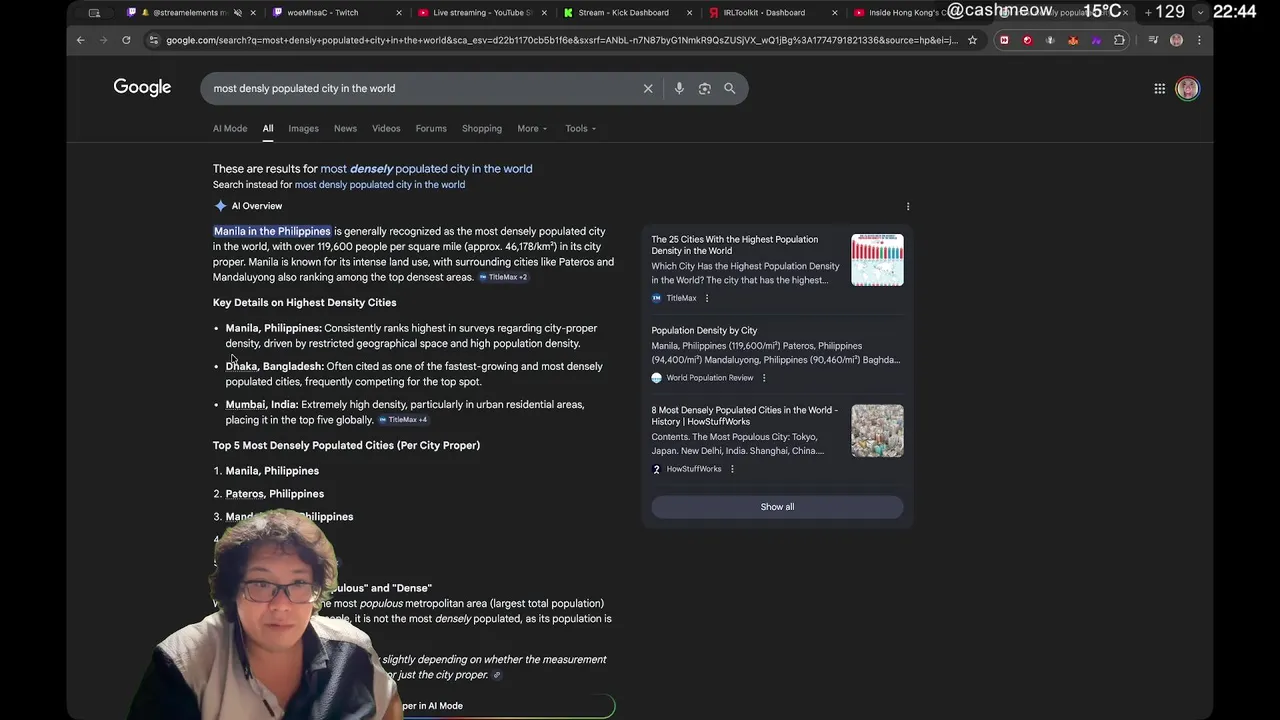
Task: Start voice search with the microphone icon
Action: 679,88
